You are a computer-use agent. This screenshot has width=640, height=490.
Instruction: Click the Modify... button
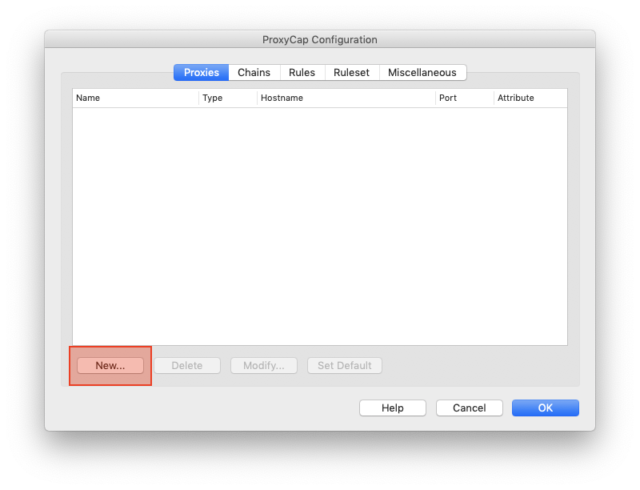pyautogui.click(x=264, y=365)
